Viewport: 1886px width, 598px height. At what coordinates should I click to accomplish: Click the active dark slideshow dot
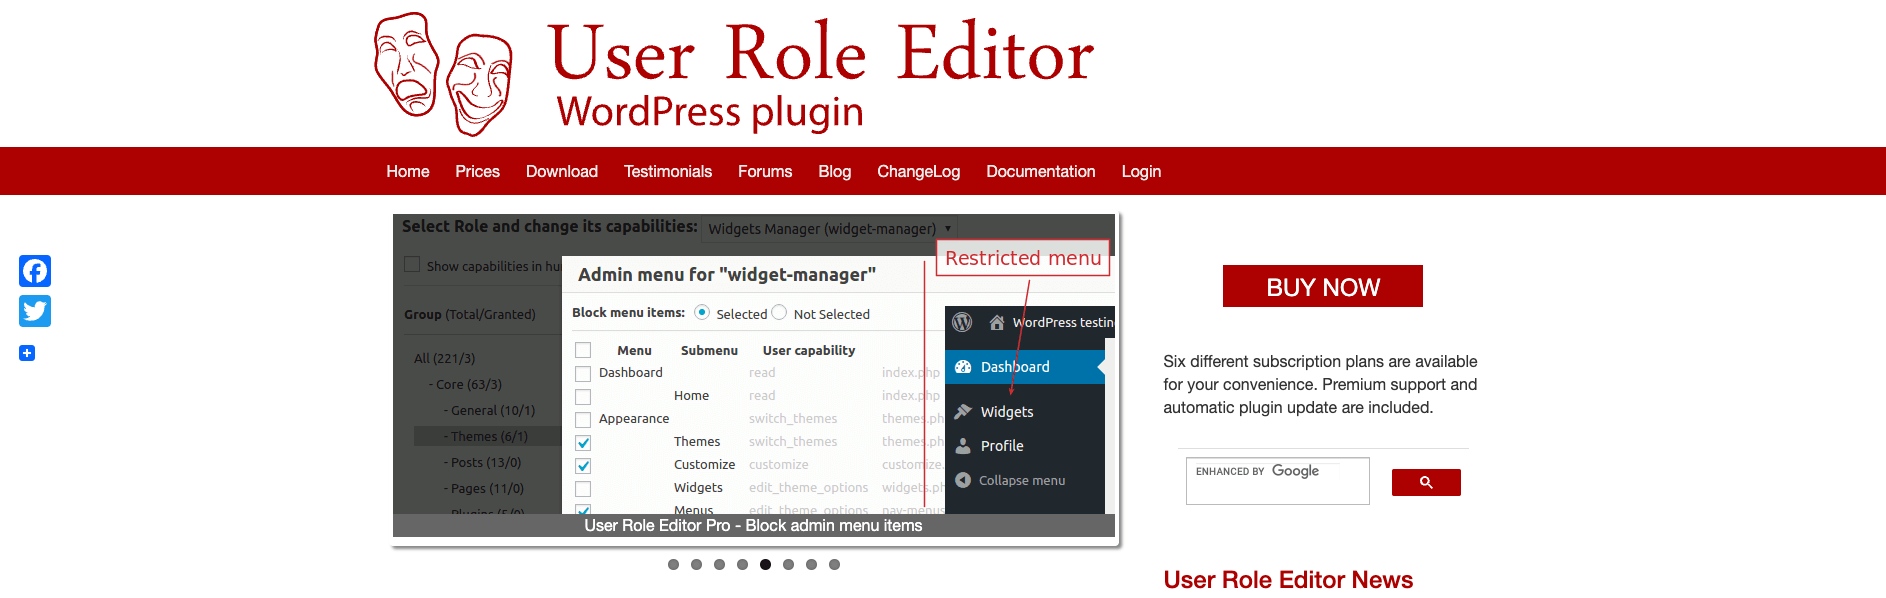point(765,565)
